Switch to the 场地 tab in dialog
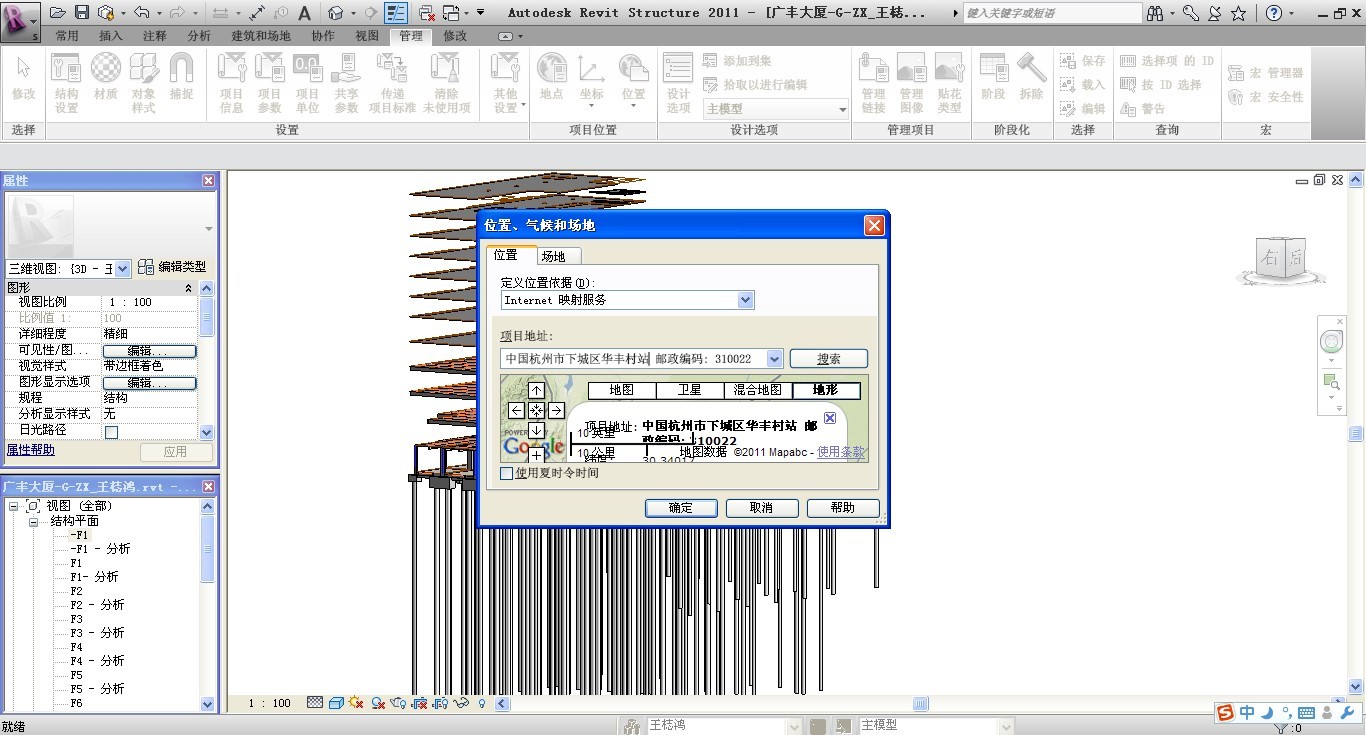1366x735 pixels. coord(553,256)
